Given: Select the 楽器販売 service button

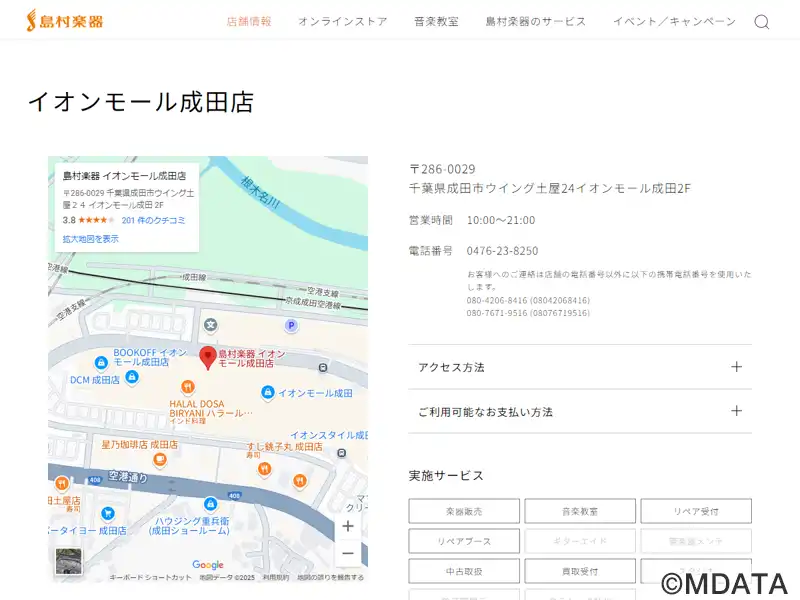Looking at the screenshot, I should click(464, 511).
